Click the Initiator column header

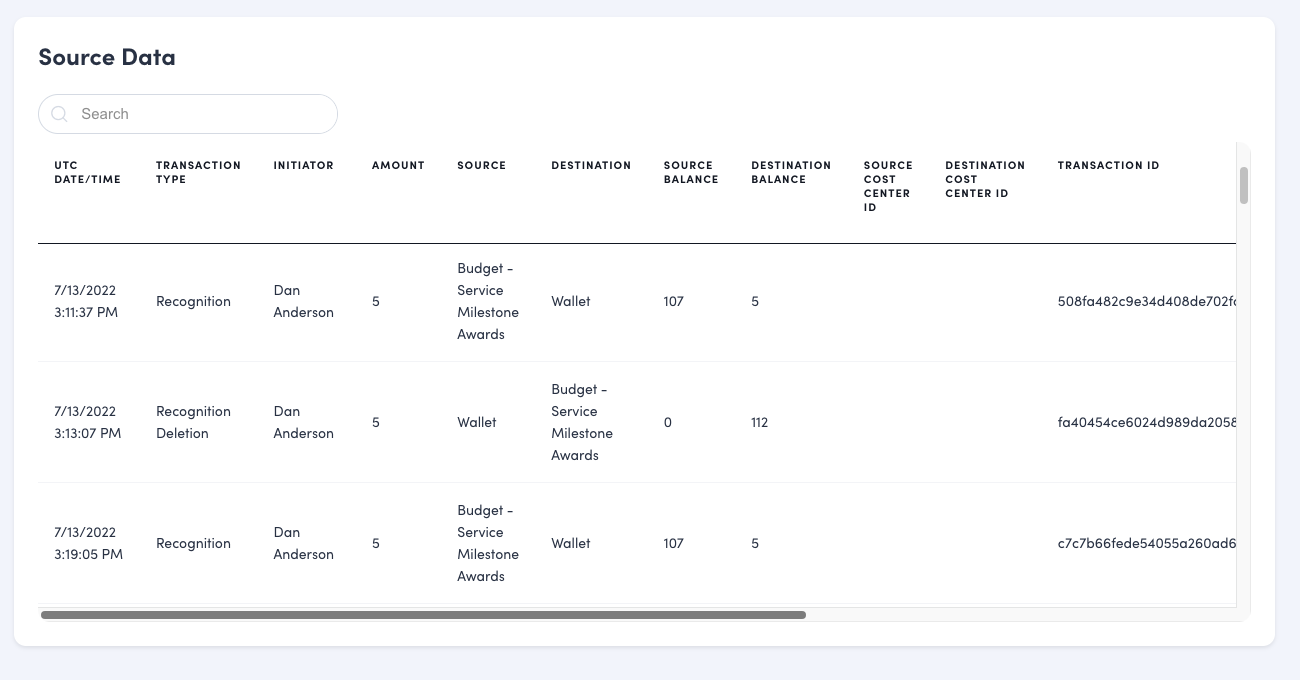point(303,165)
